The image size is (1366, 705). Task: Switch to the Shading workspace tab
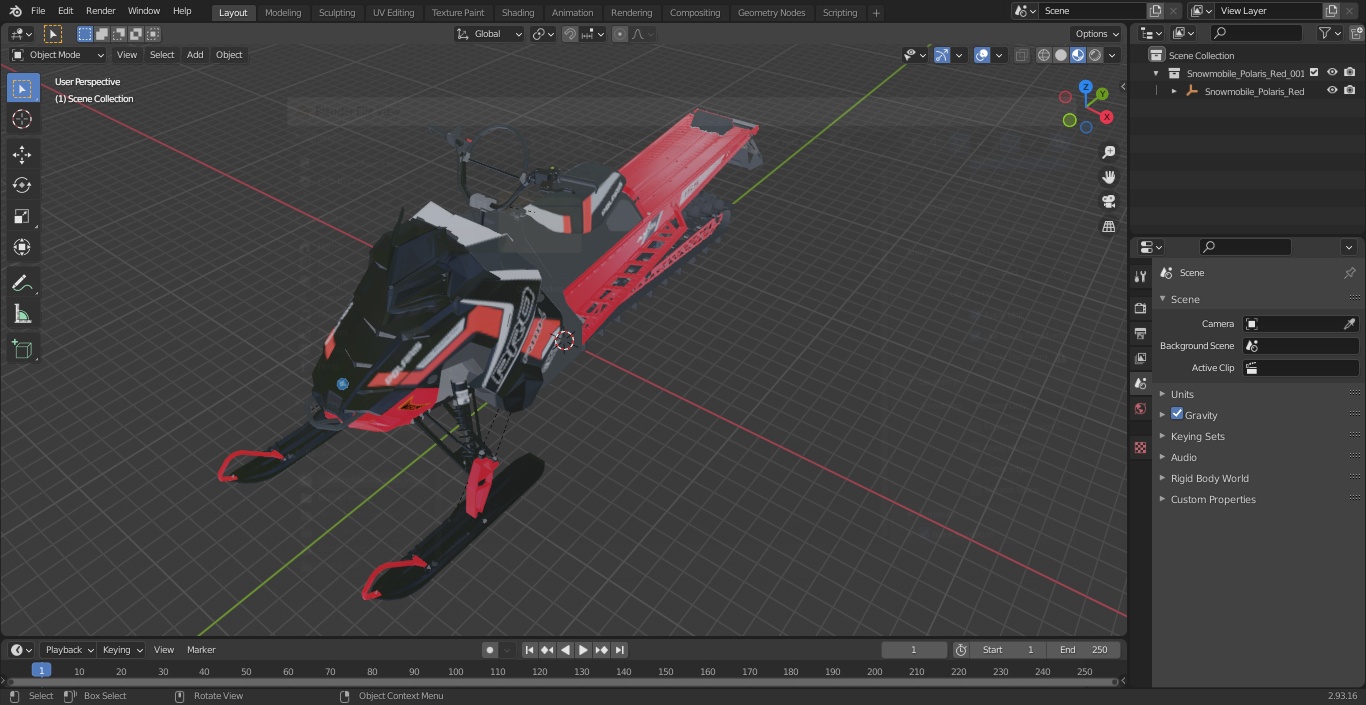coord(518,13)
